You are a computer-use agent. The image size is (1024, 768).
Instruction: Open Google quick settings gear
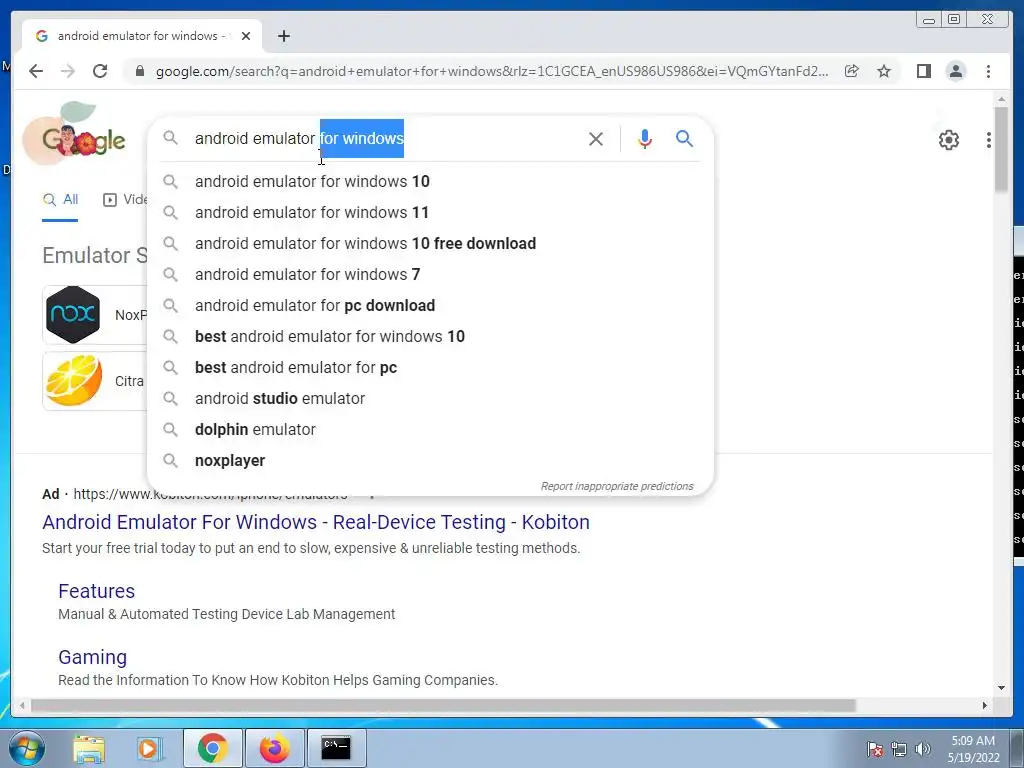click(x=949, y=140)
